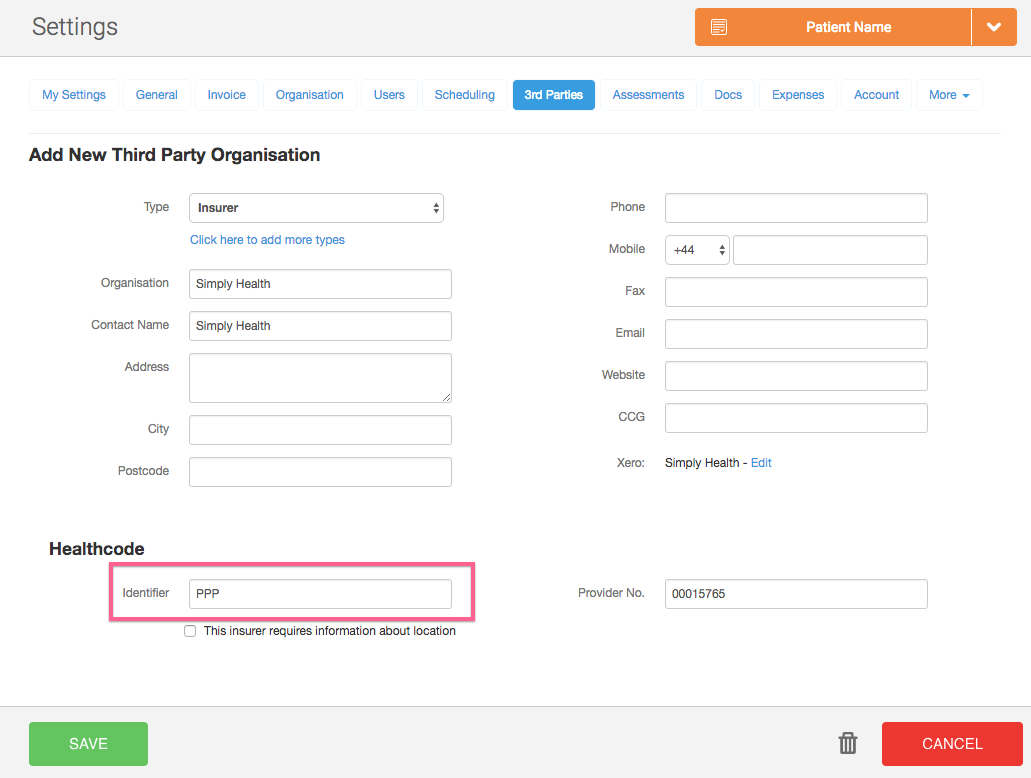Open the Type dropdown showing Insurer
Screen dimensions: 1031x778
click(316, 208)
